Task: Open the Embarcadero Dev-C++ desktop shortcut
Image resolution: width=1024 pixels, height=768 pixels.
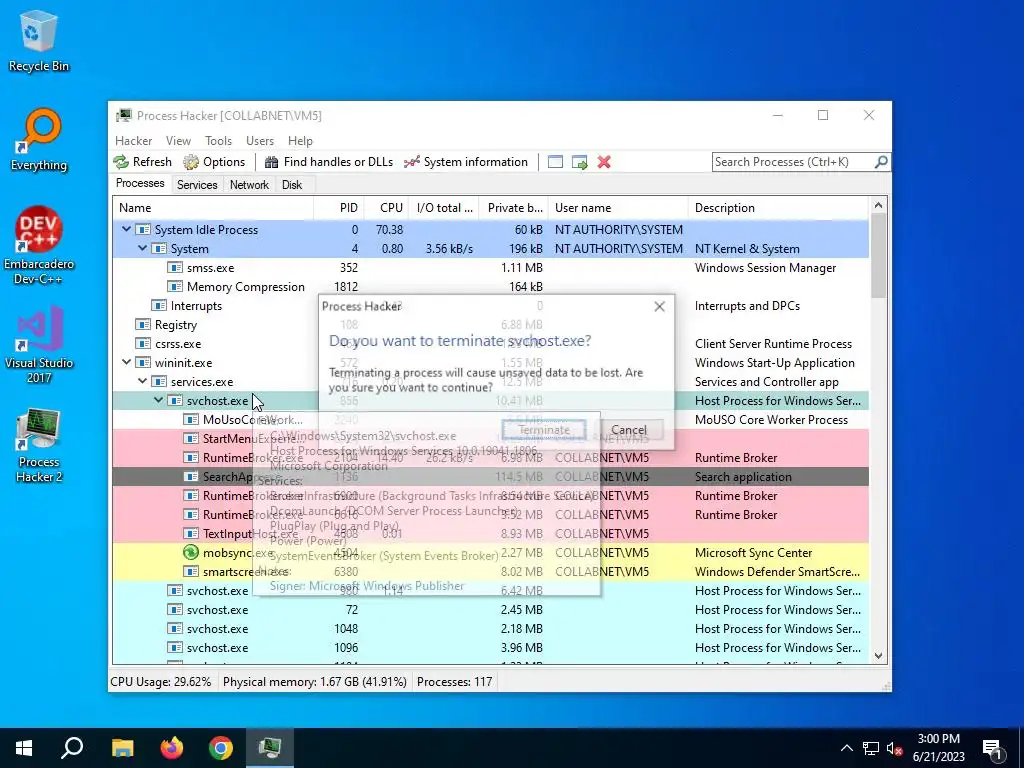Action: 39,246
